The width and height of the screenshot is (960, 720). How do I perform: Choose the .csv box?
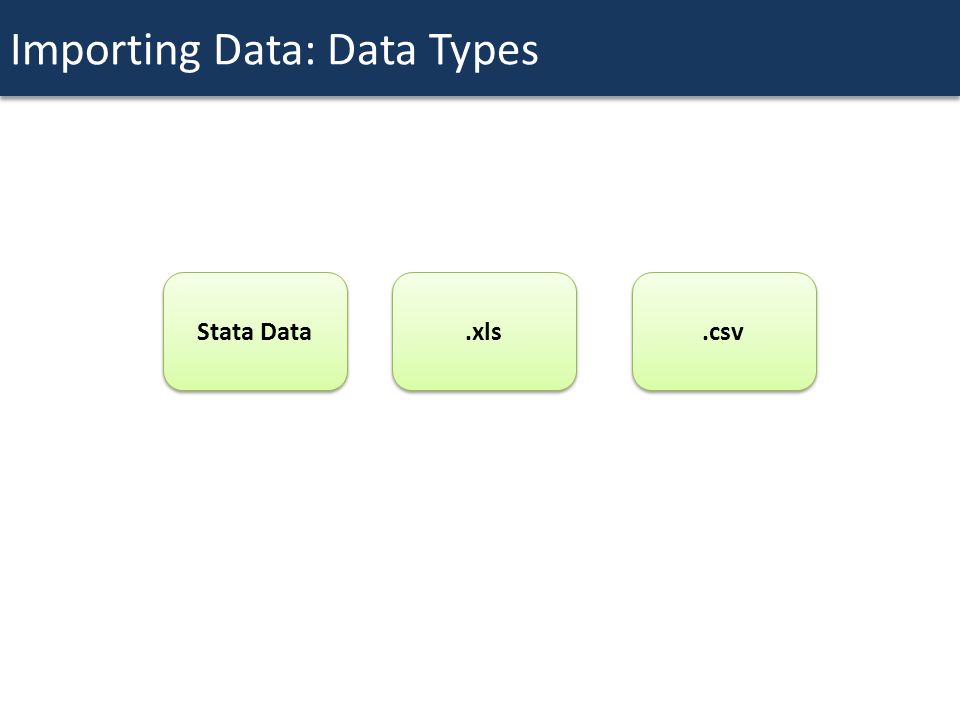pyautogui.click(x=724, y=331)
